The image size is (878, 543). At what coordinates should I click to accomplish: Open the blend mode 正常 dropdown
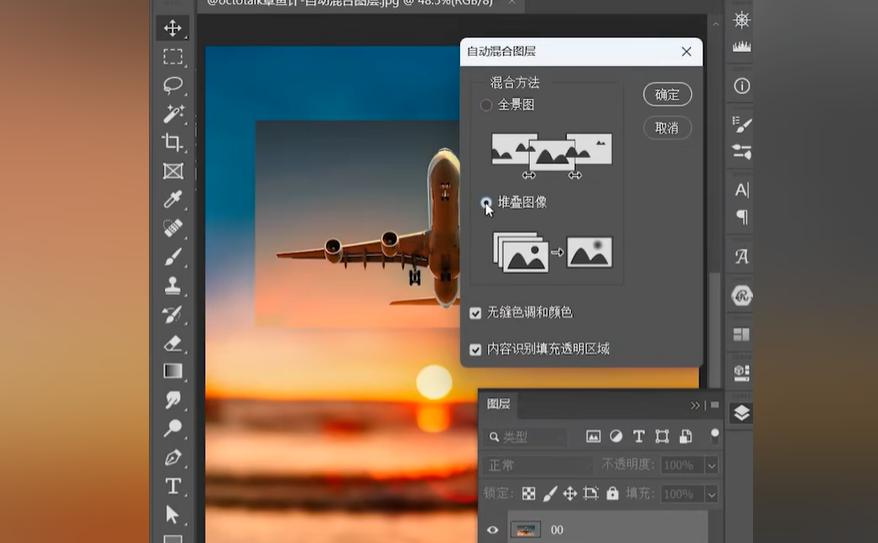tap(538, 466)
